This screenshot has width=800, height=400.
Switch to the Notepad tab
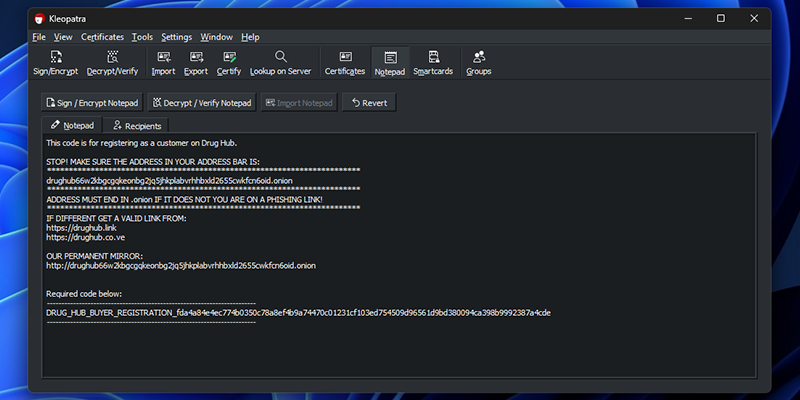click(x=72, y=126)
